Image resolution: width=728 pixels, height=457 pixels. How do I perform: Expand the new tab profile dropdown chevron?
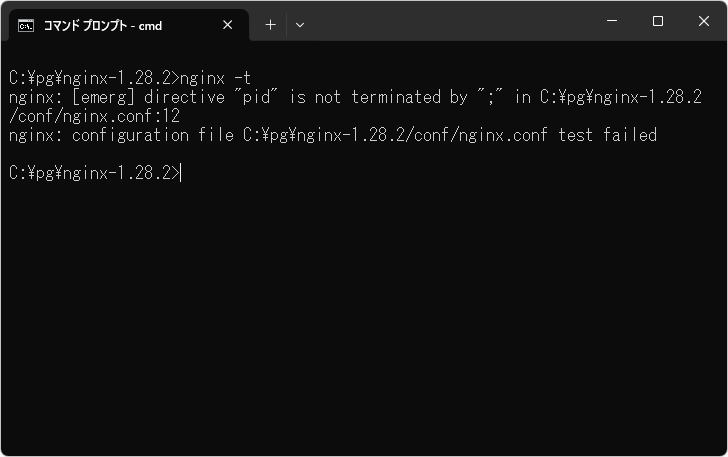[300, 25]
